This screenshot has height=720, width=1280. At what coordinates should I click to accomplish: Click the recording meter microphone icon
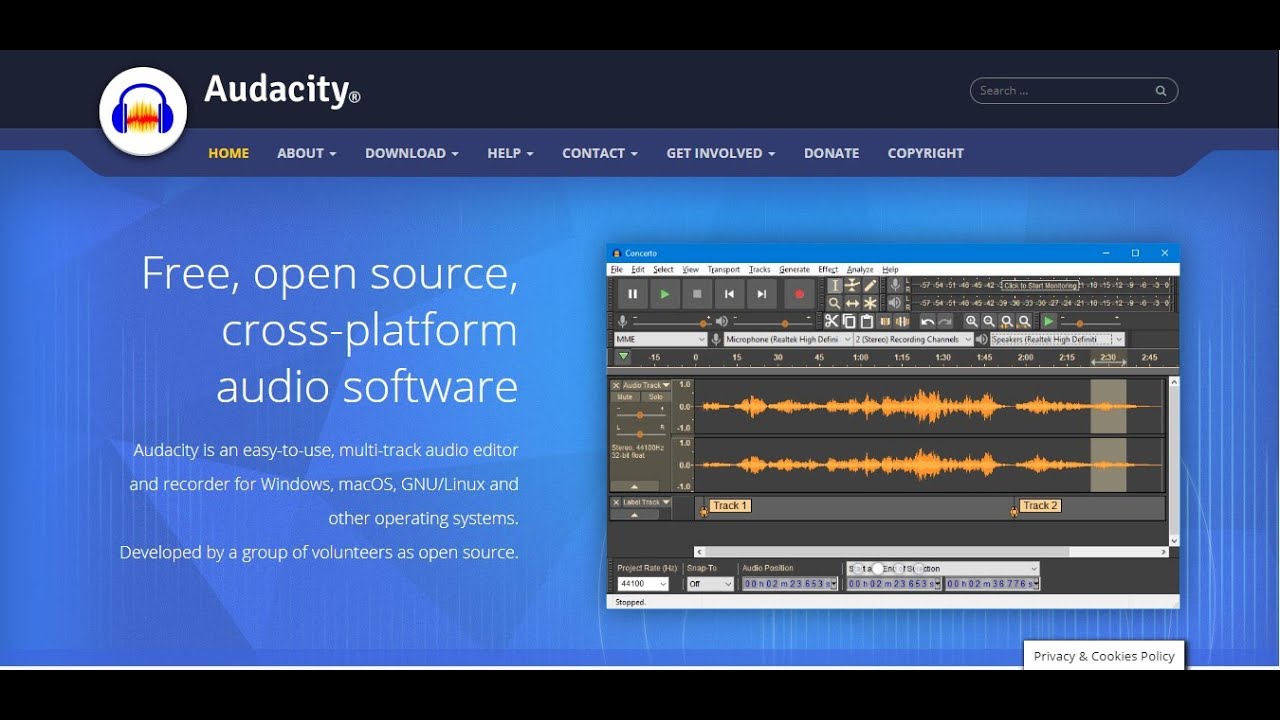coord(895,285)
